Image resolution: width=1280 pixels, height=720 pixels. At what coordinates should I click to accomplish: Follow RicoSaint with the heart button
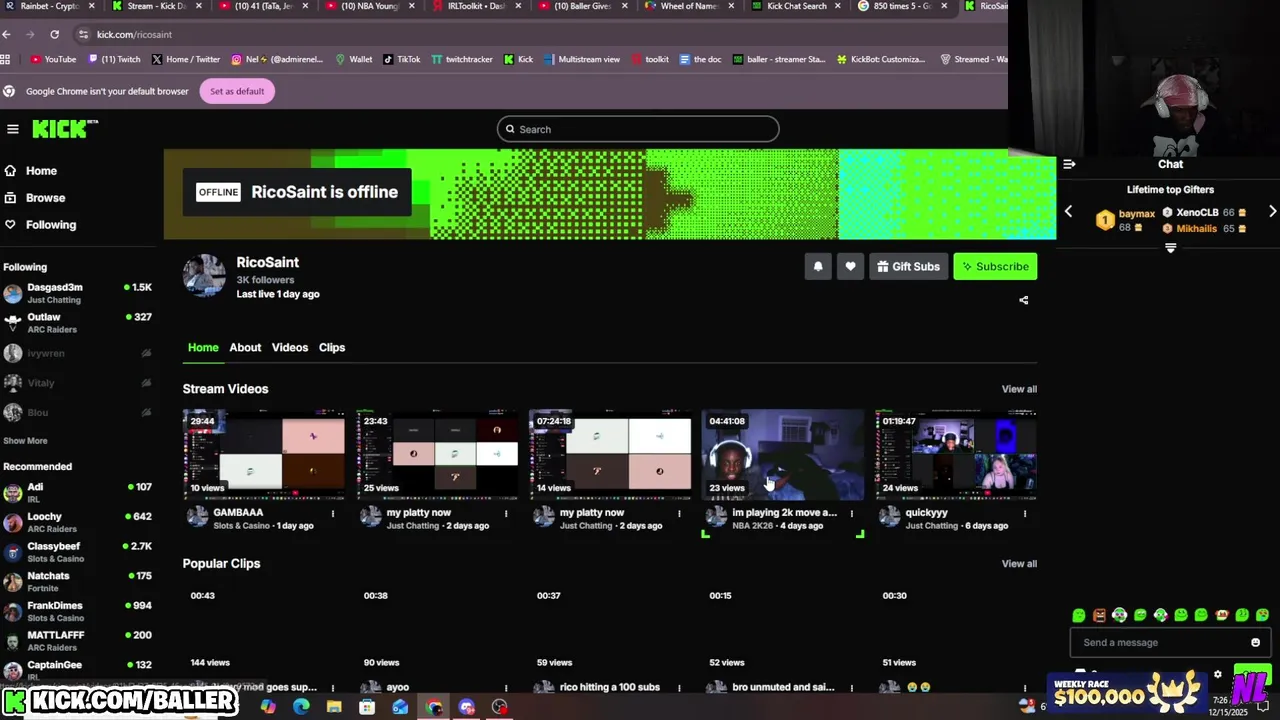(x=850, y=266)
